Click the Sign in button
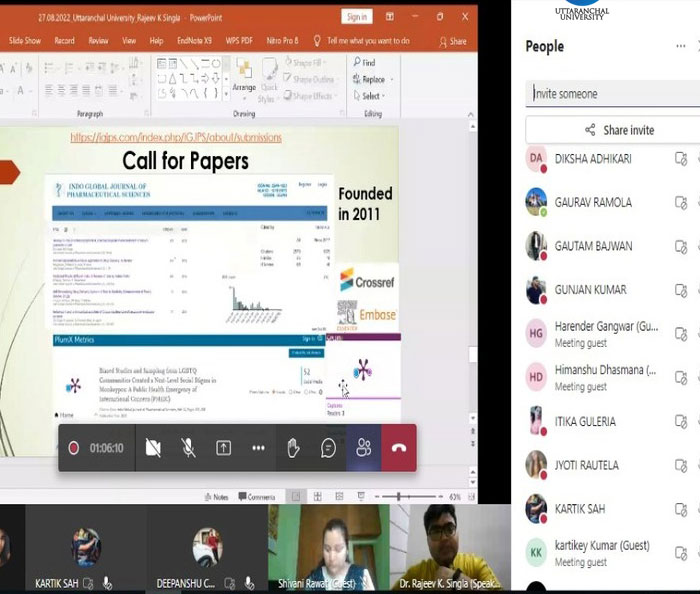This screenshot has width=700, height=594. tap(356, 17)
